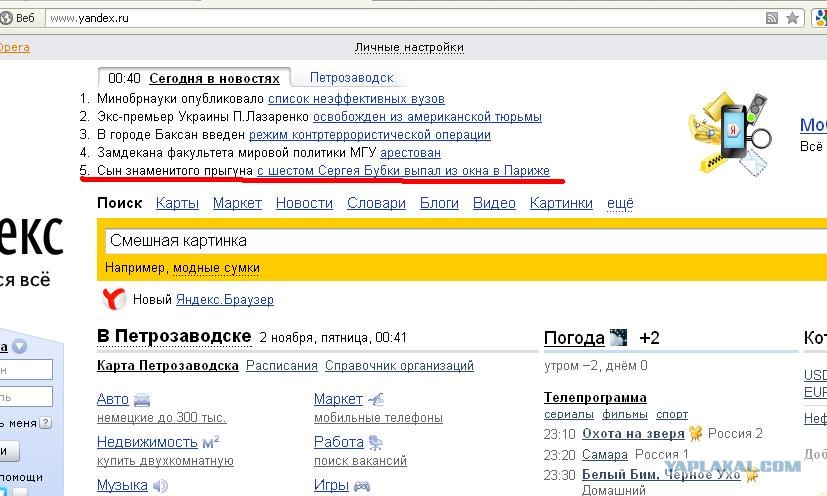Click the RSS feed icon in address bar
Screen dimensions: 827x496
pyautogui.click(x=771, y=18)
